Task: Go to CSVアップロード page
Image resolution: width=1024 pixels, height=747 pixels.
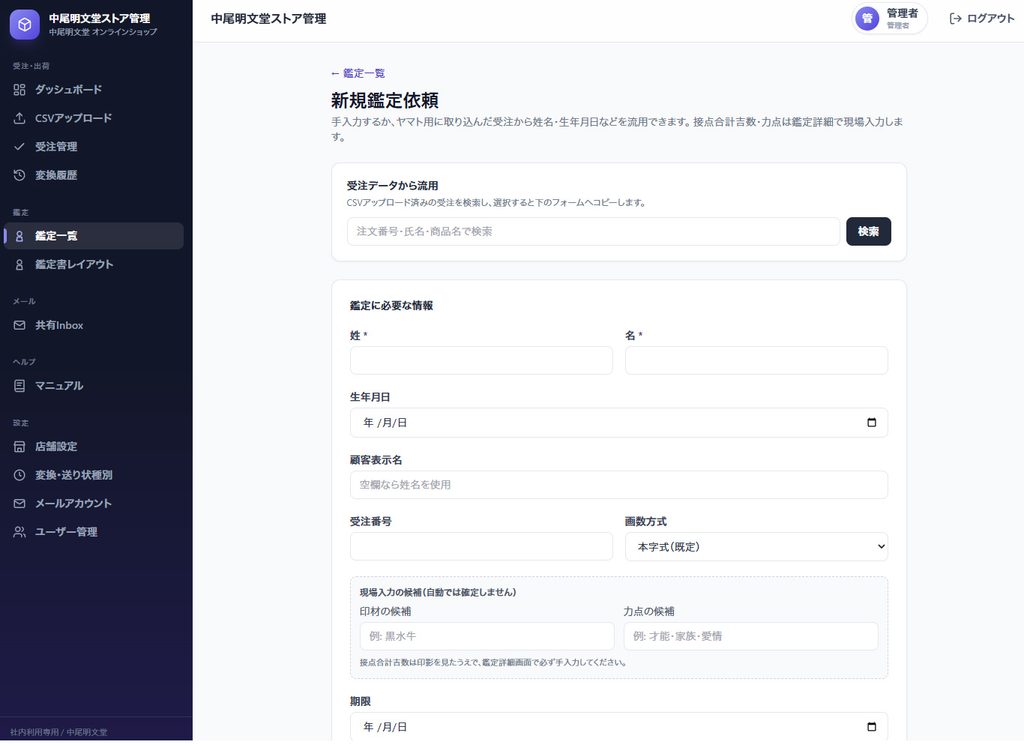Action: pos(94,118)
